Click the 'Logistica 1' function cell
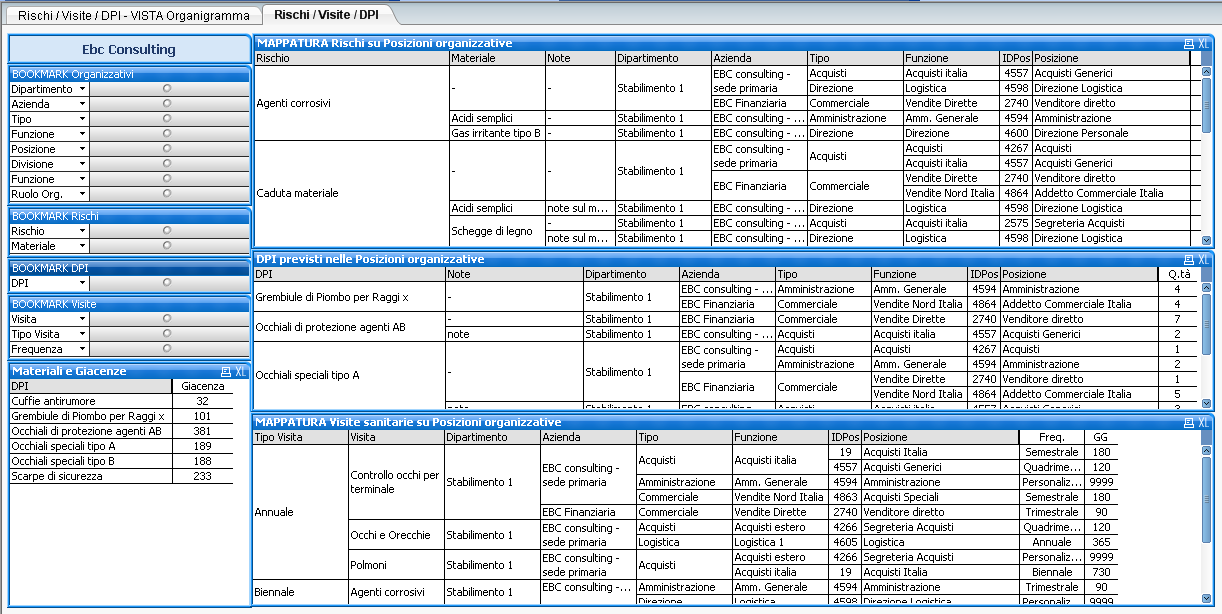1222x614 pixels. click(780, 542)
